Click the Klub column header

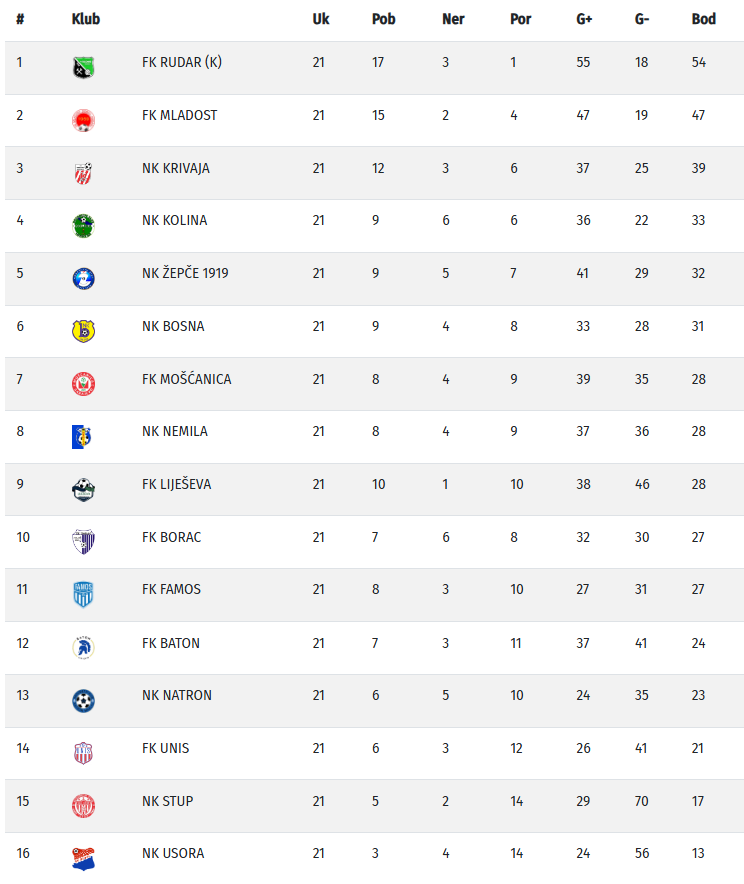(86, 19)
